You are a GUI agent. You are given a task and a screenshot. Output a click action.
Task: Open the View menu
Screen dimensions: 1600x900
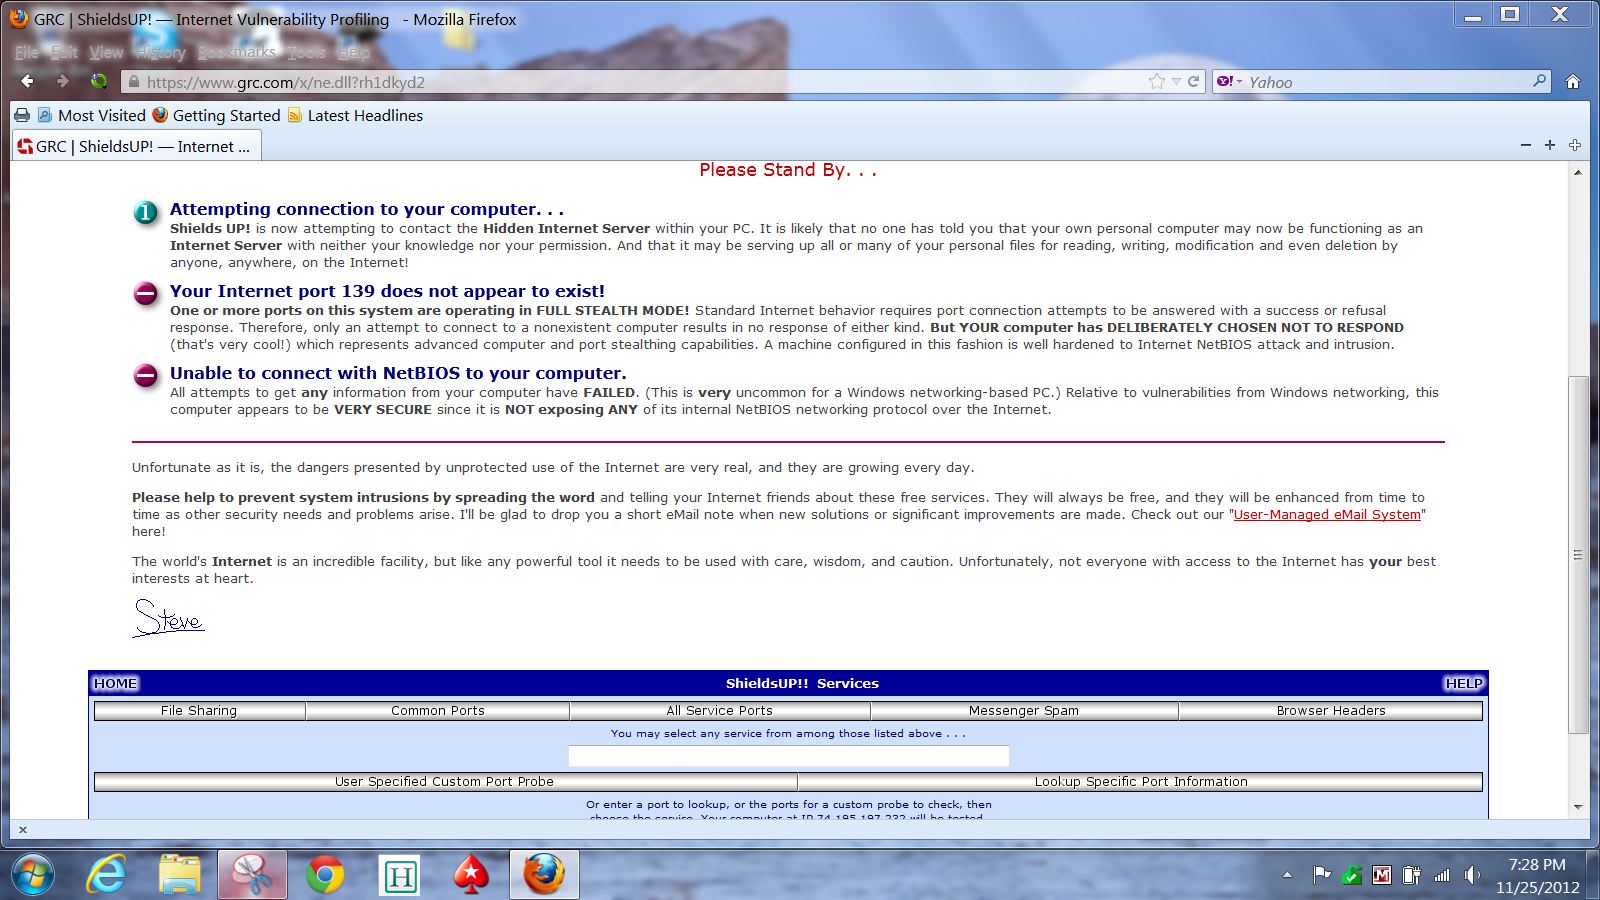click(106, 52)
